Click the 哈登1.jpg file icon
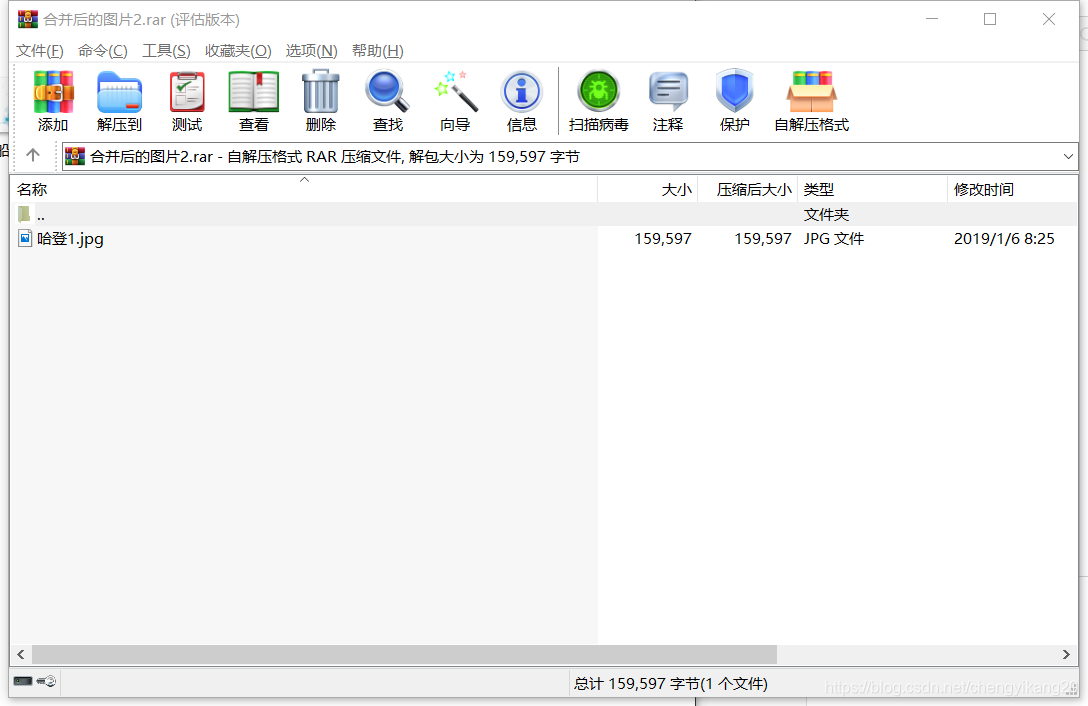 [25, 238]
